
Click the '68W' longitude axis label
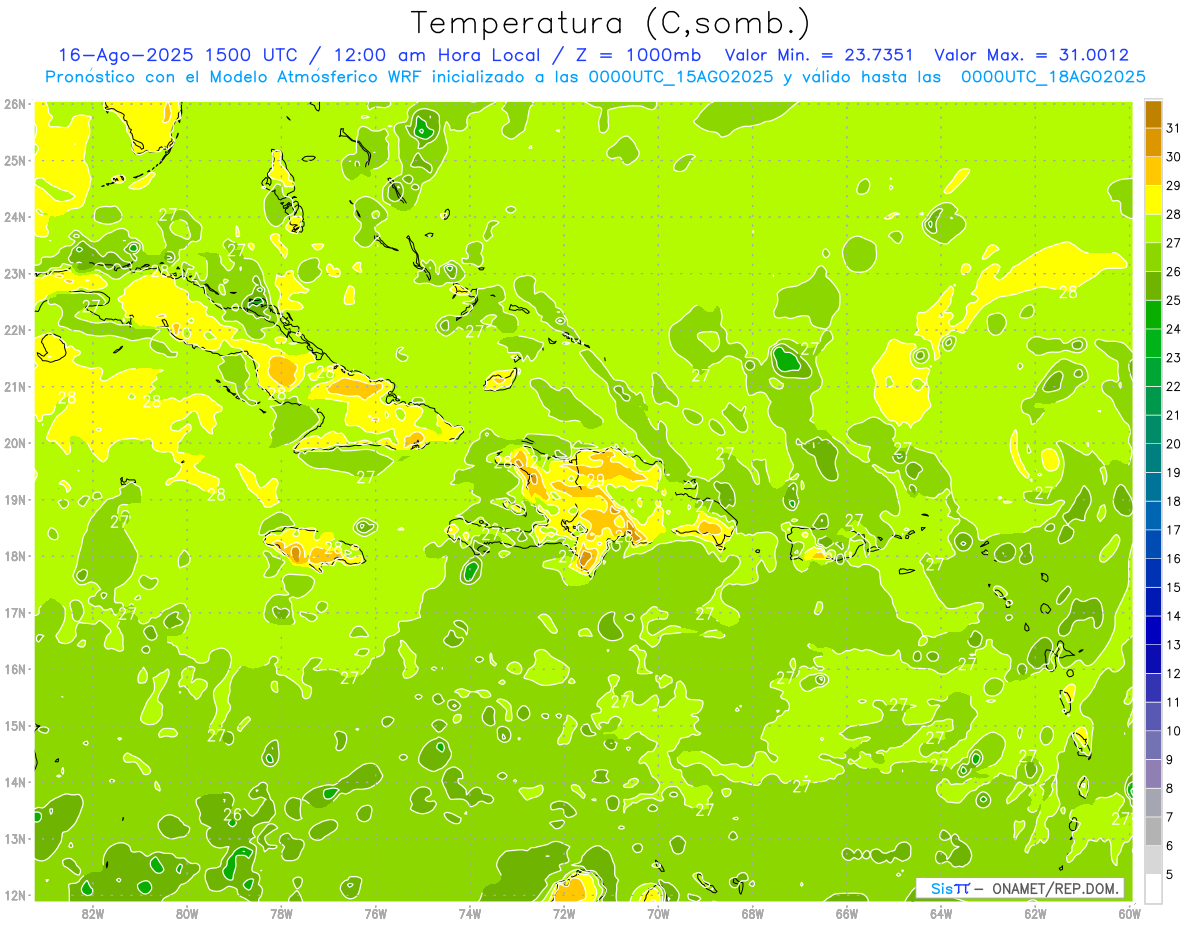pos(753,913)
